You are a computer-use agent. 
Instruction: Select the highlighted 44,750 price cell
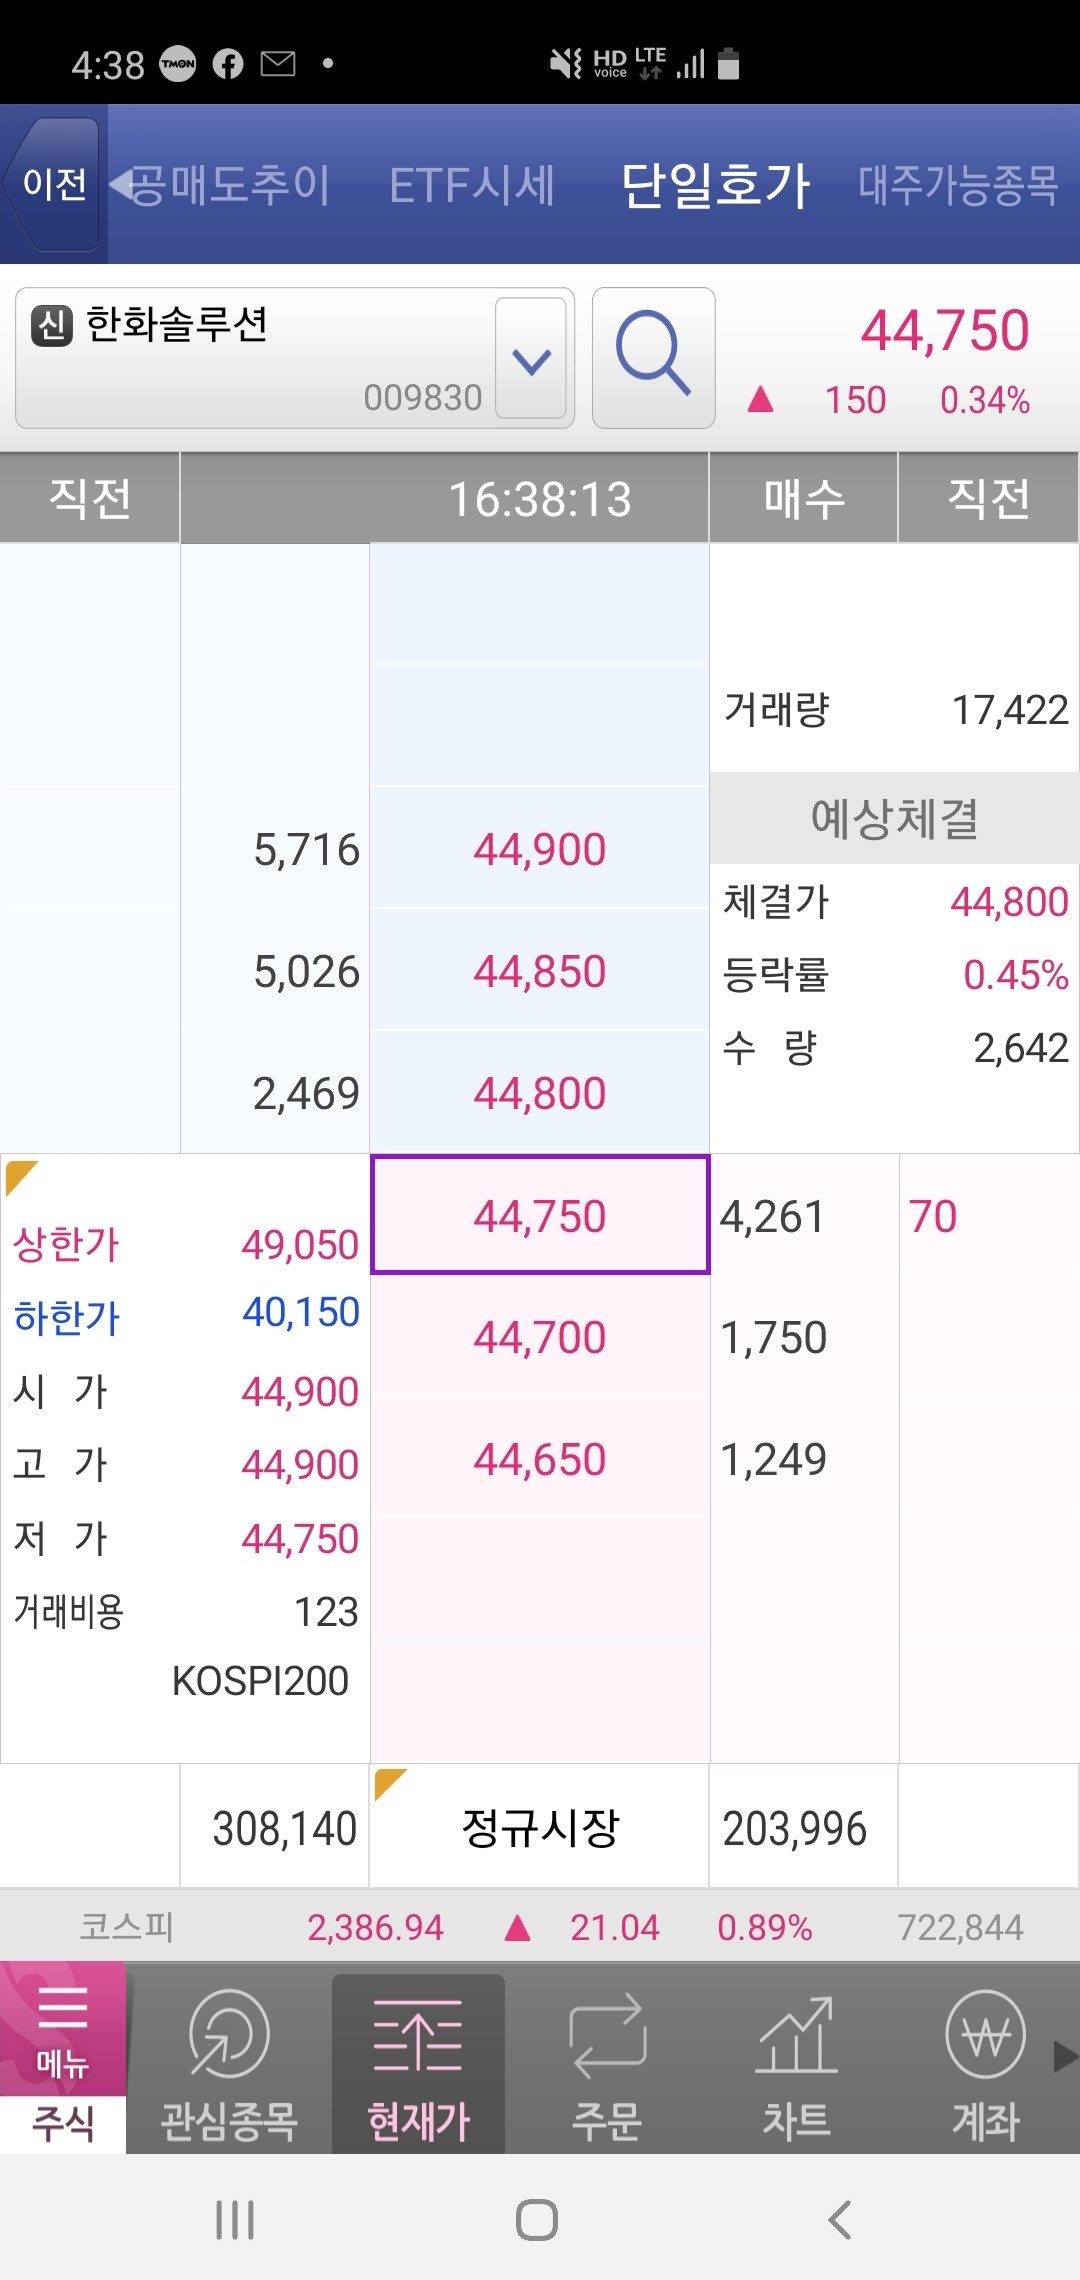(x=540, y=1216)
